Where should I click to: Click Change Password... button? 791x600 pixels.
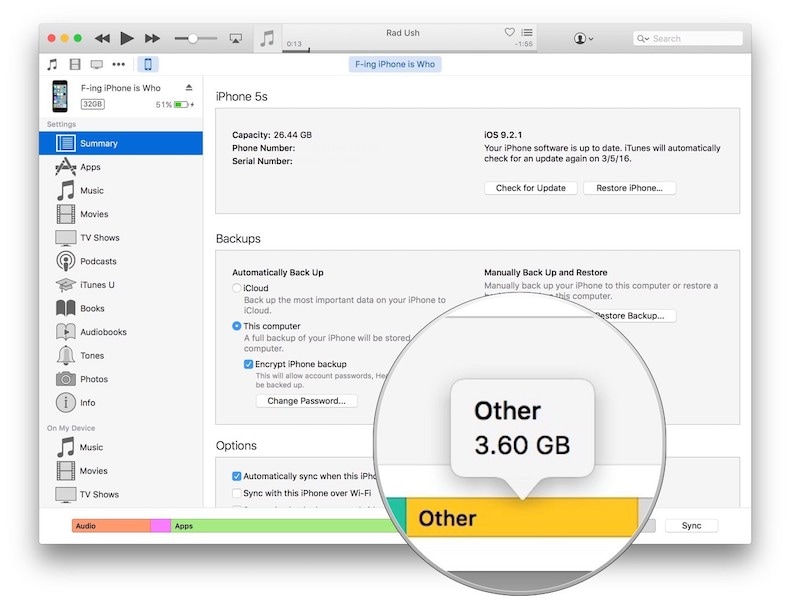[307, 401]
